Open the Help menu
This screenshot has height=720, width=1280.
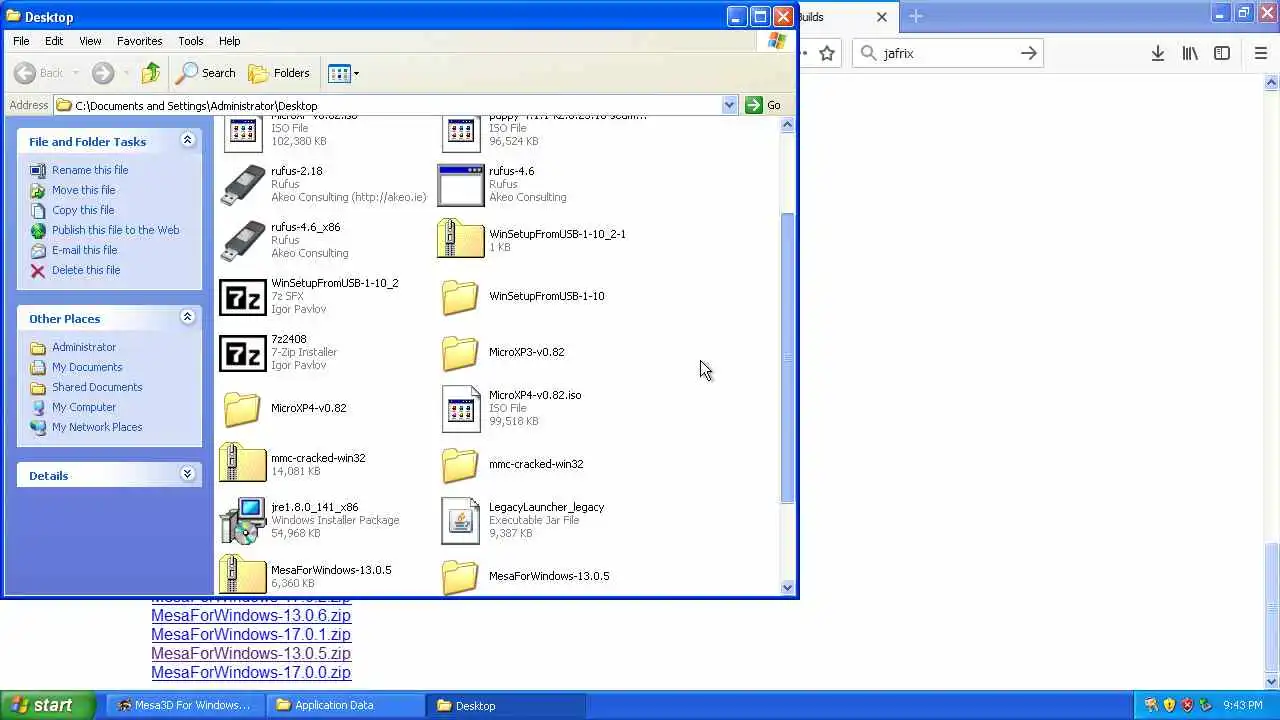(x=230, y=41)
